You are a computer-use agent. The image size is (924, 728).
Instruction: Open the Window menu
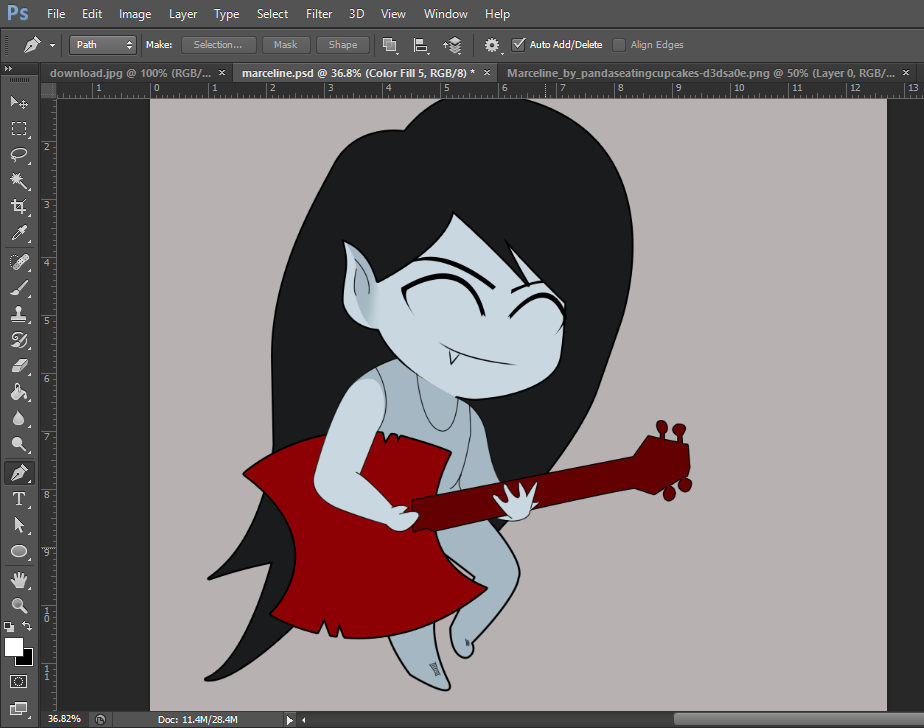446,14
